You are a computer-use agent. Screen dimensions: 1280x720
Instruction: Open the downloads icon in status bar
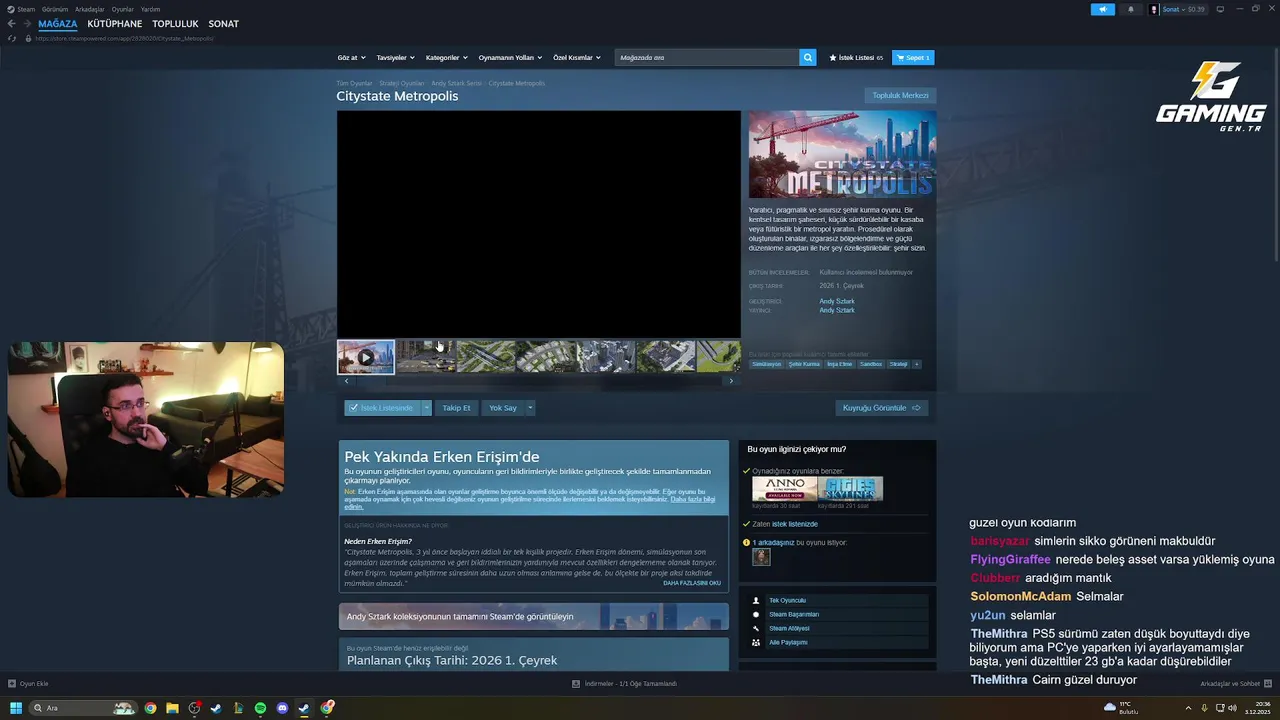(576, 684)
